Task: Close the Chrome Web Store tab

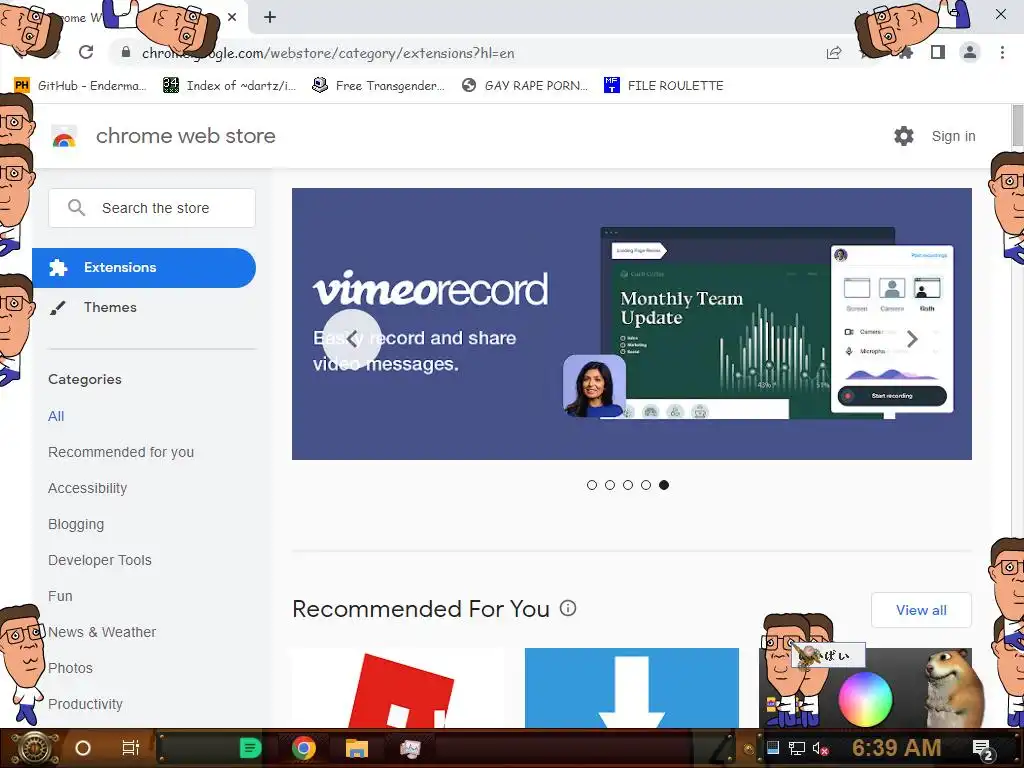Action: [x=232, y=18]
